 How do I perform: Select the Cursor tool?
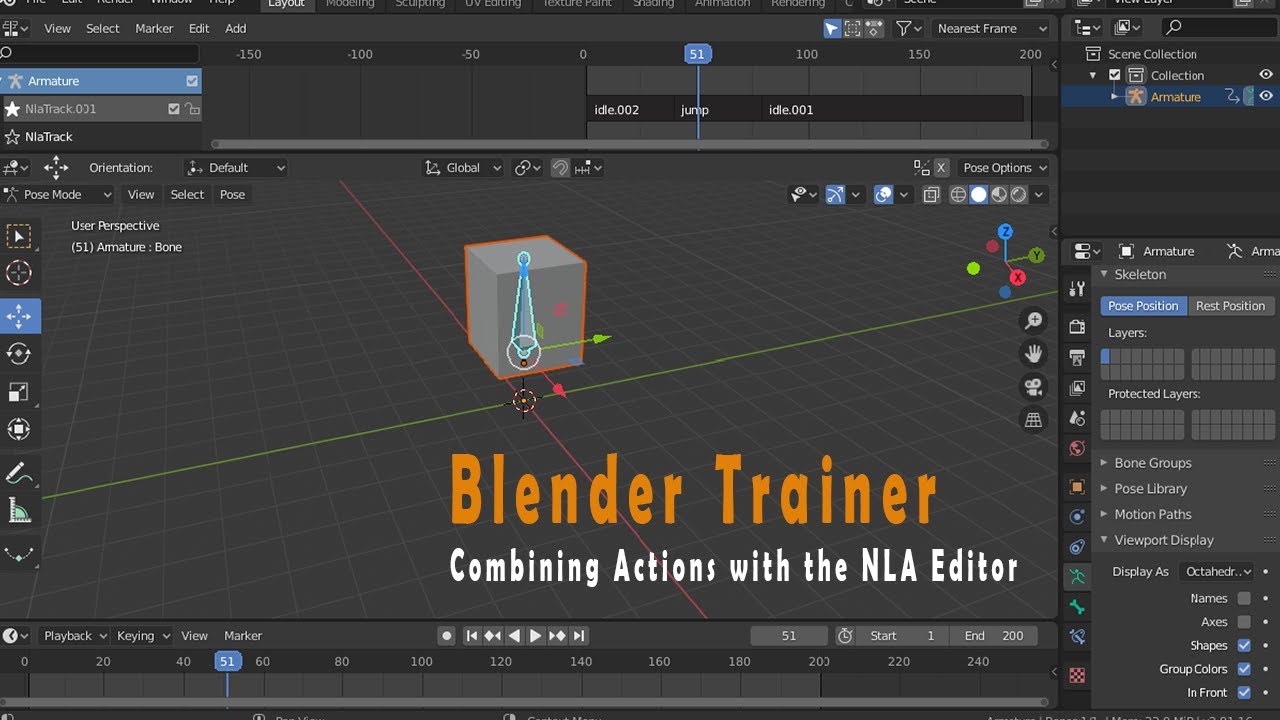19,273
